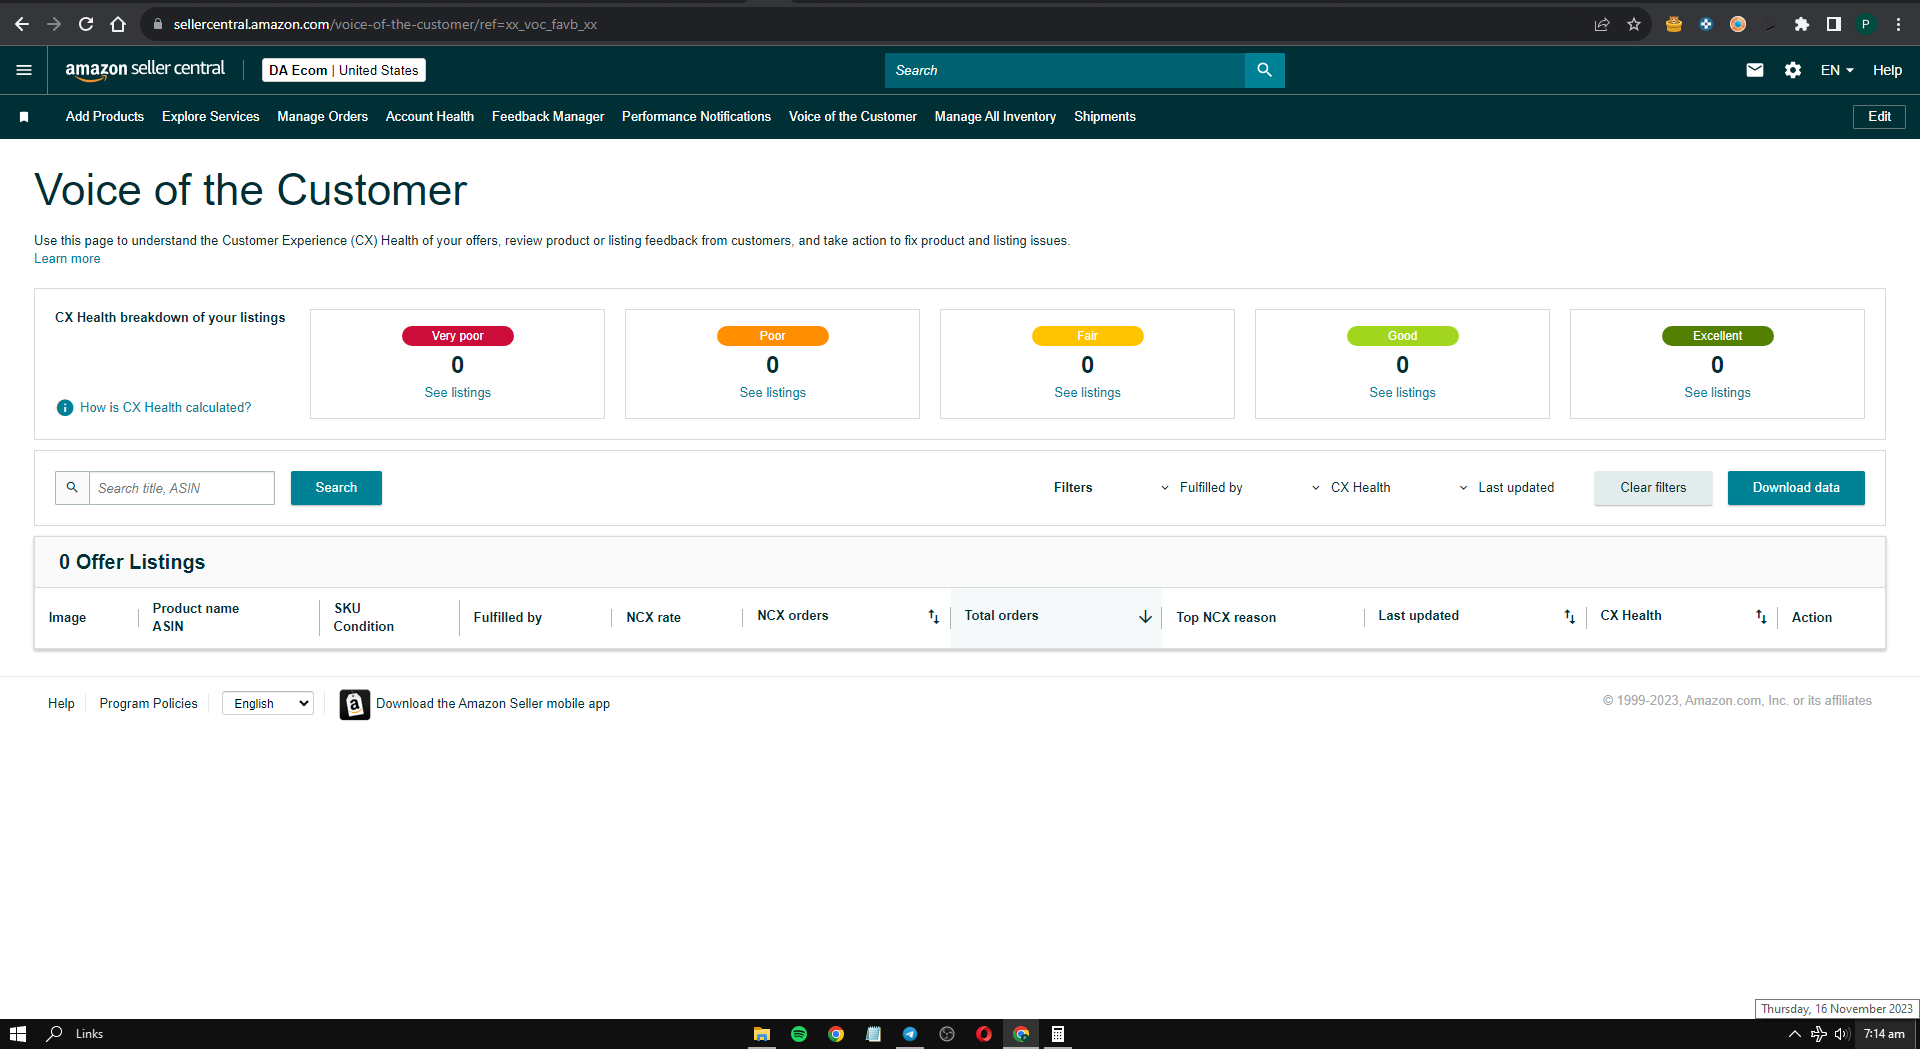Open the English language select in footer
The width and height of the screenshot is (1920, 1049).
(268, 704)
